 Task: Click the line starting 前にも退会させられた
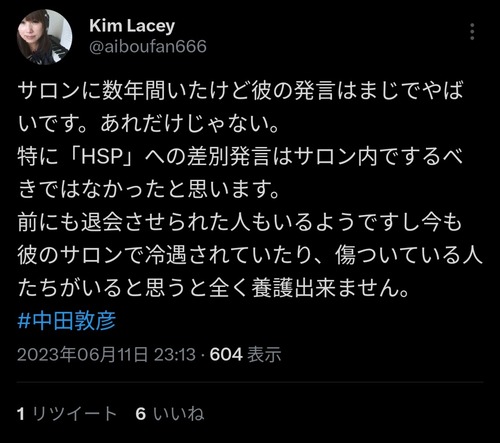coord(240,222)
